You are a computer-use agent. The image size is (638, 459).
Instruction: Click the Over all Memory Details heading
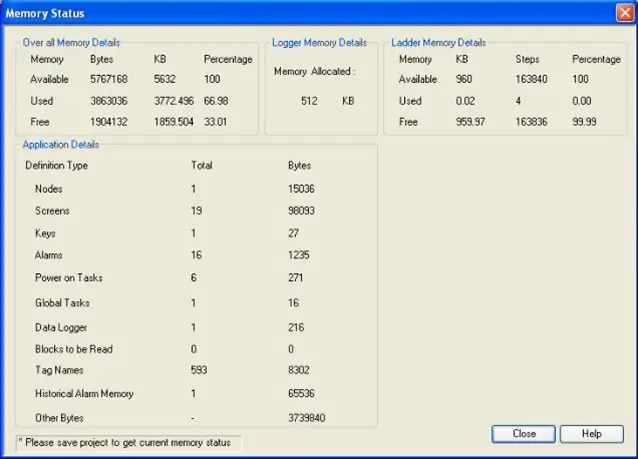tap(71, 42)
